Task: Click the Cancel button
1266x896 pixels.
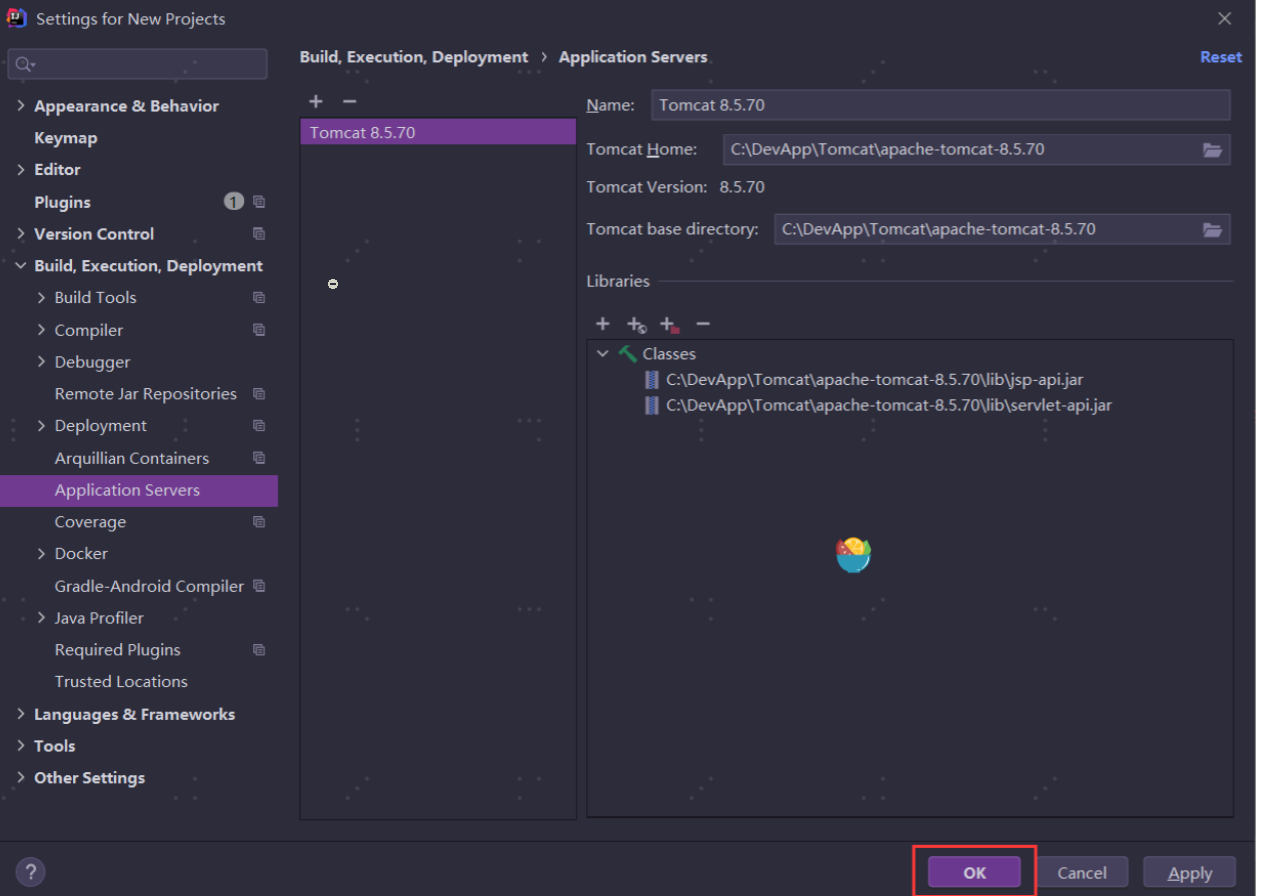Action: click(x=1082, y=872)
